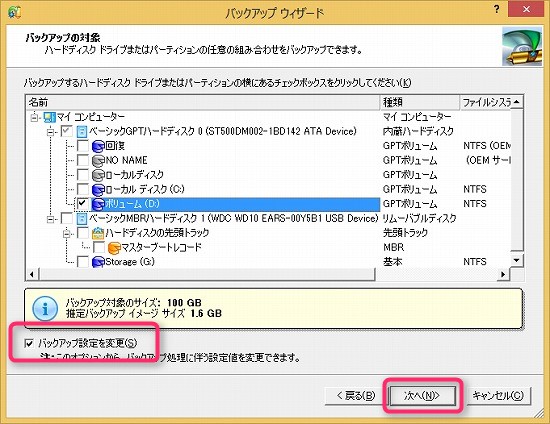The width and height of the screenshot is (550, 424).
Task: Click the Storage (G:) volume icon
Action: tap(98, 262)
